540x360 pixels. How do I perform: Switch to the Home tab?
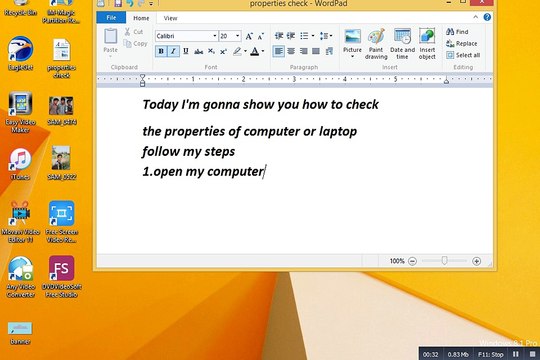(141, 18)
